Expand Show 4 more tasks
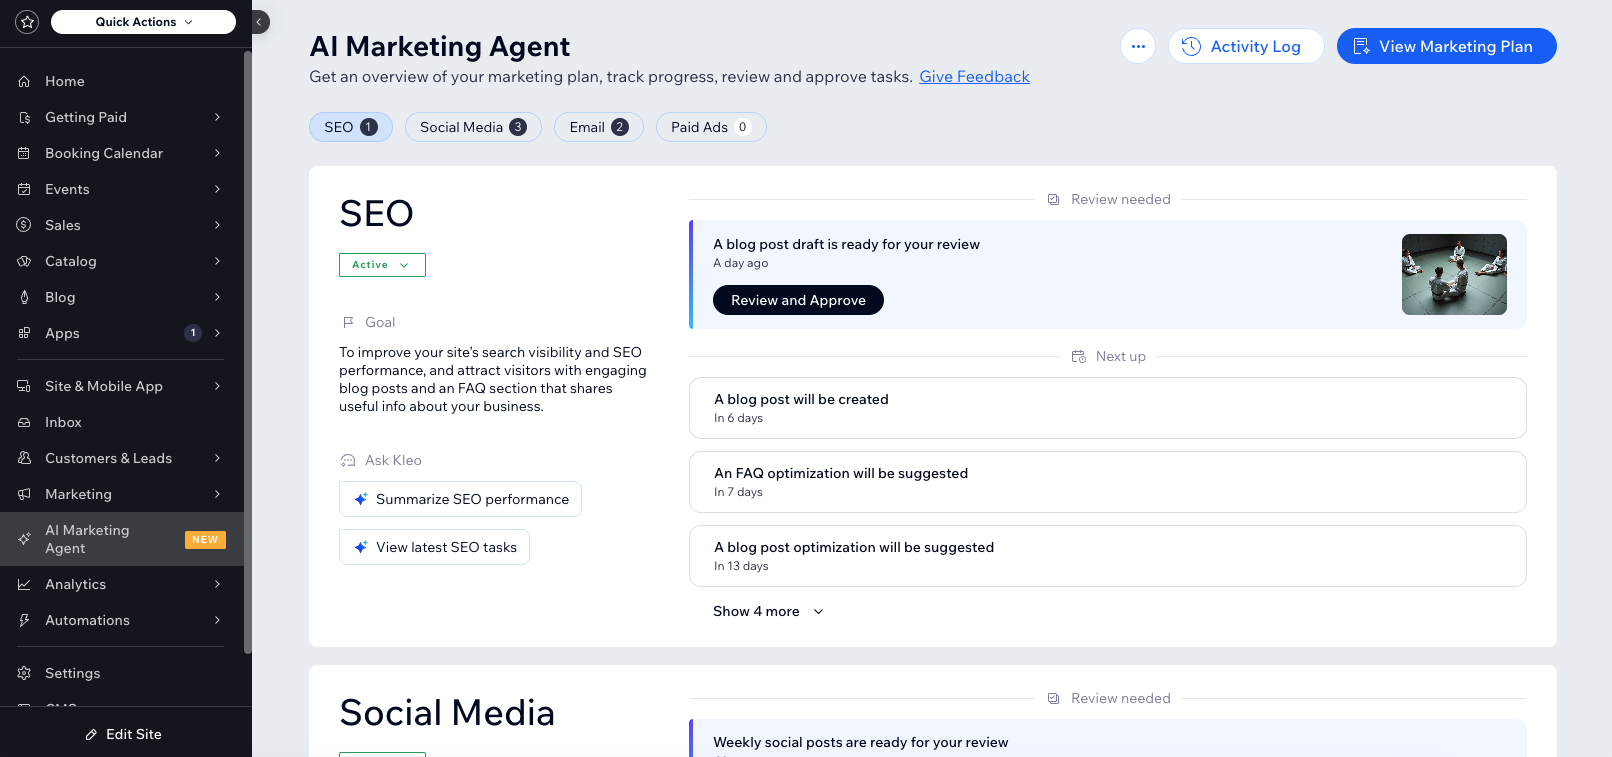Viewport: 1612px width, 757px height. tap(768, 611)
